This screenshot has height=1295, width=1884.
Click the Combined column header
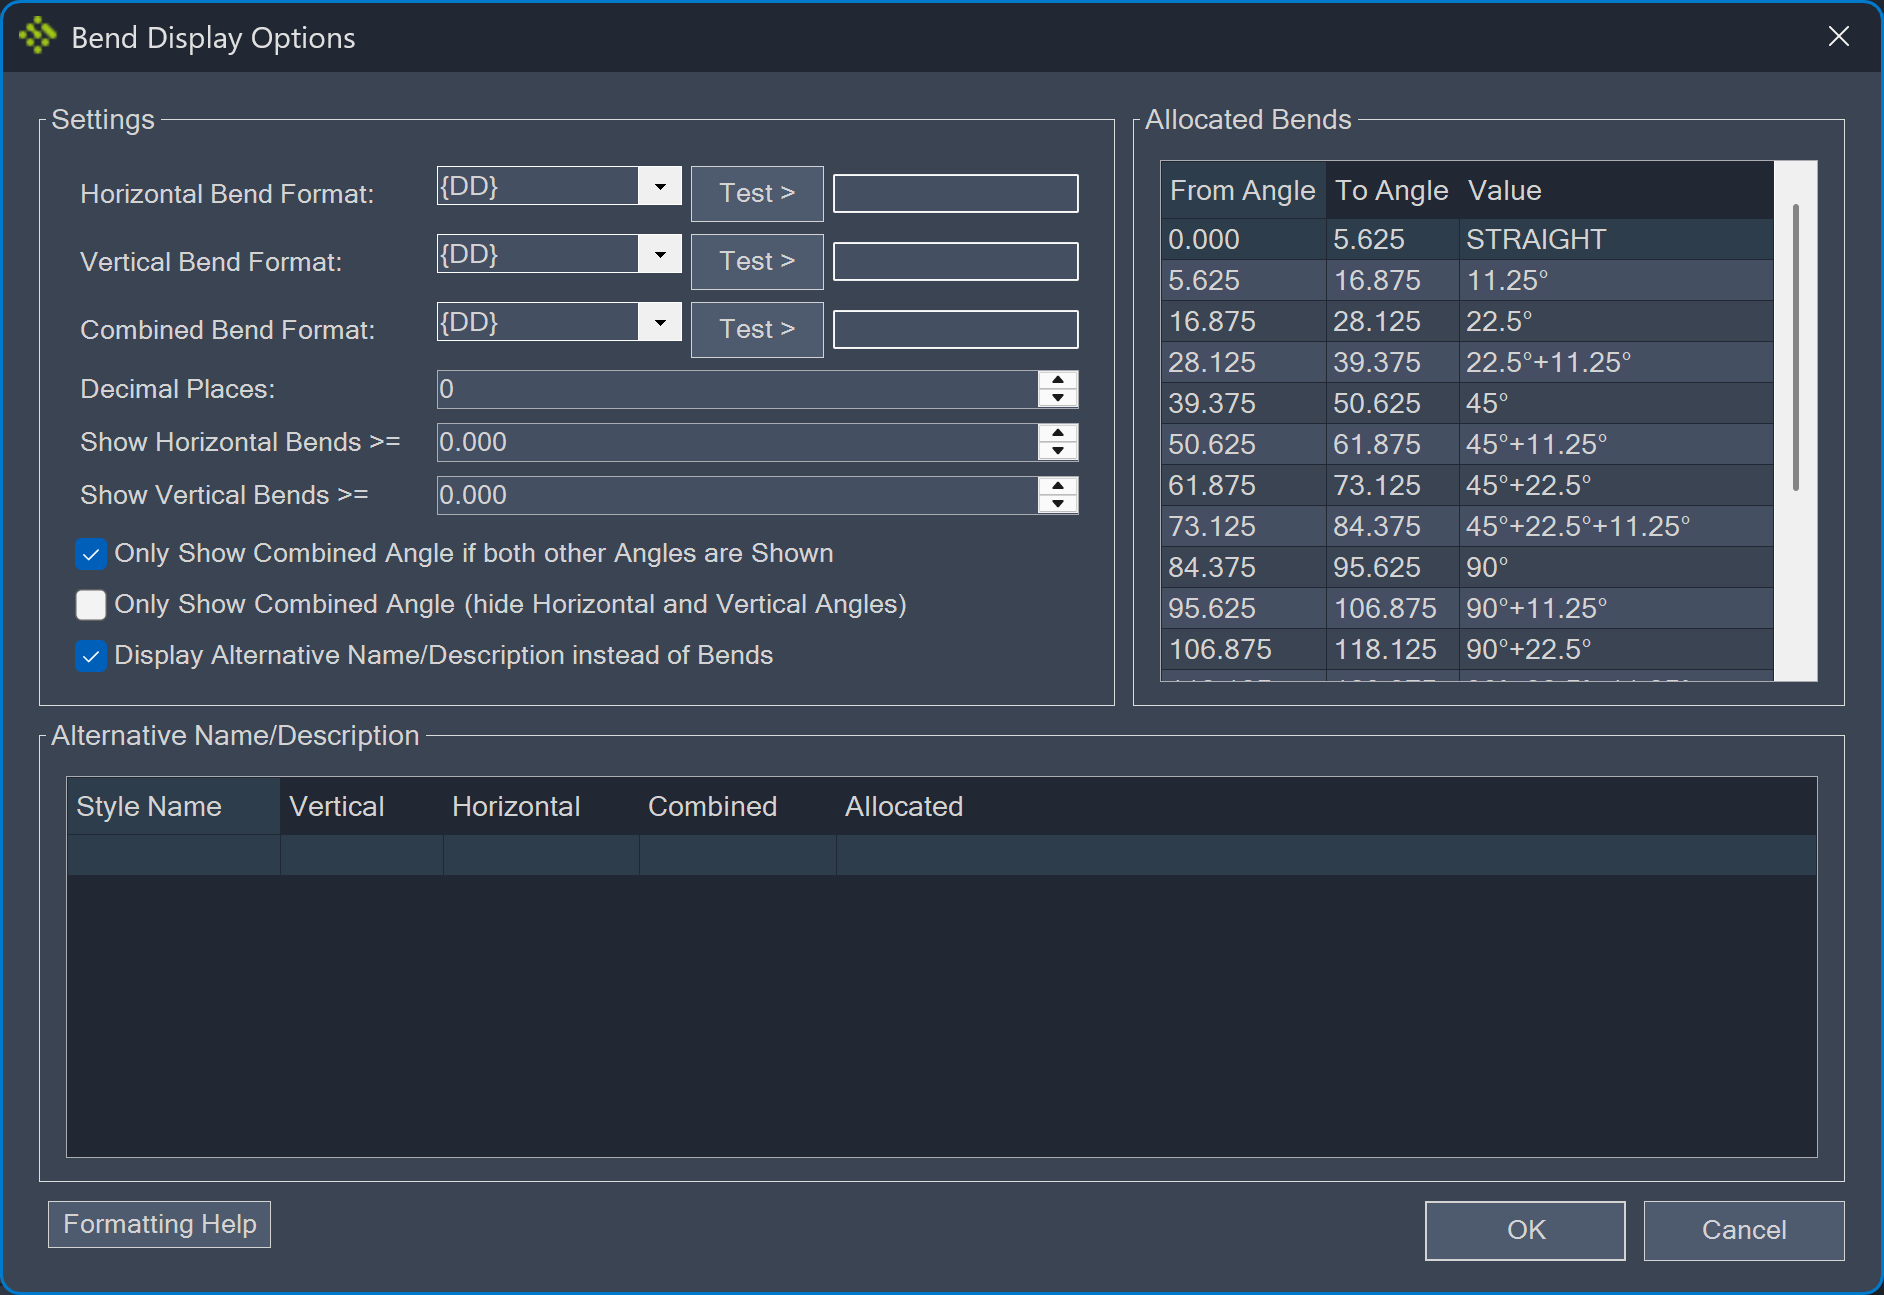point(737,806)
